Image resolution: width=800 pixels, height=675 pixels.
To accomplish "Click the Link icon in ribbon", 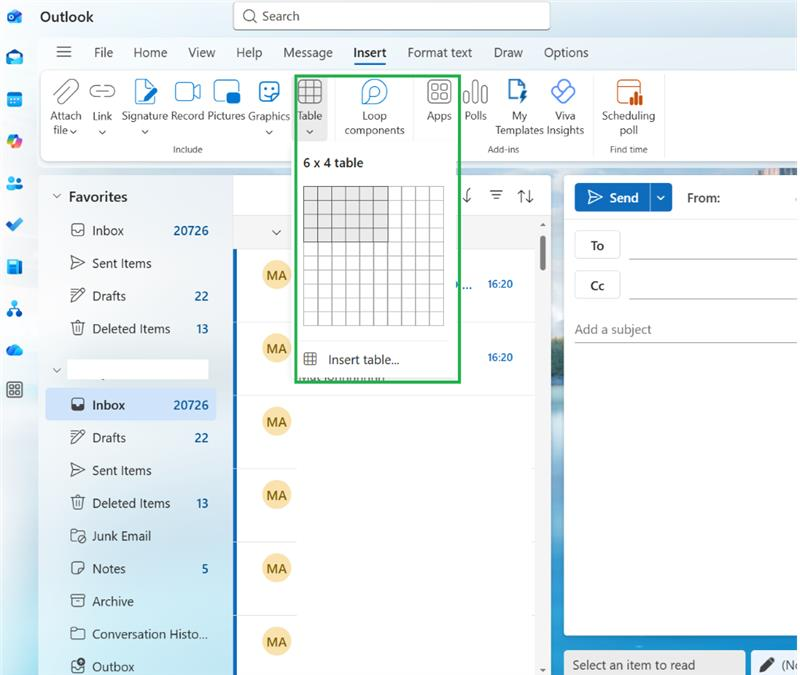I will [x=102, y=91].
